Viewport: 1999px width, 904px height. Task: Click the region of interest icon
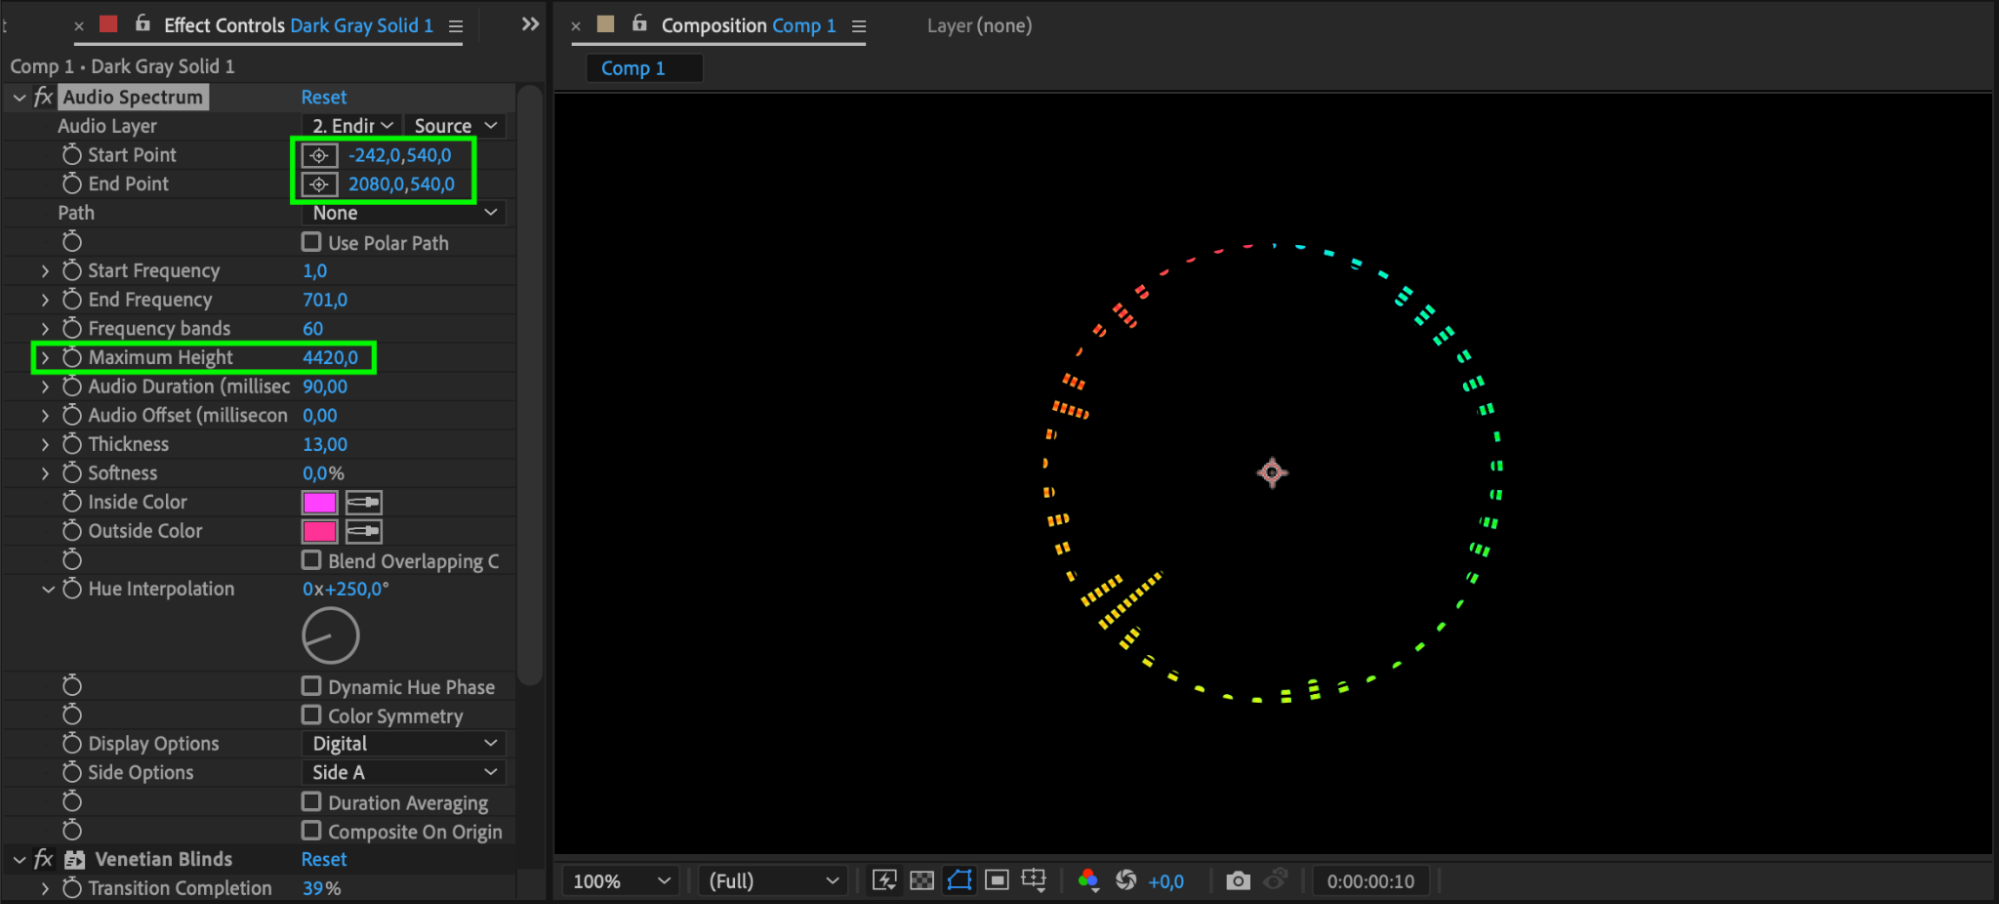pos(997,880)
